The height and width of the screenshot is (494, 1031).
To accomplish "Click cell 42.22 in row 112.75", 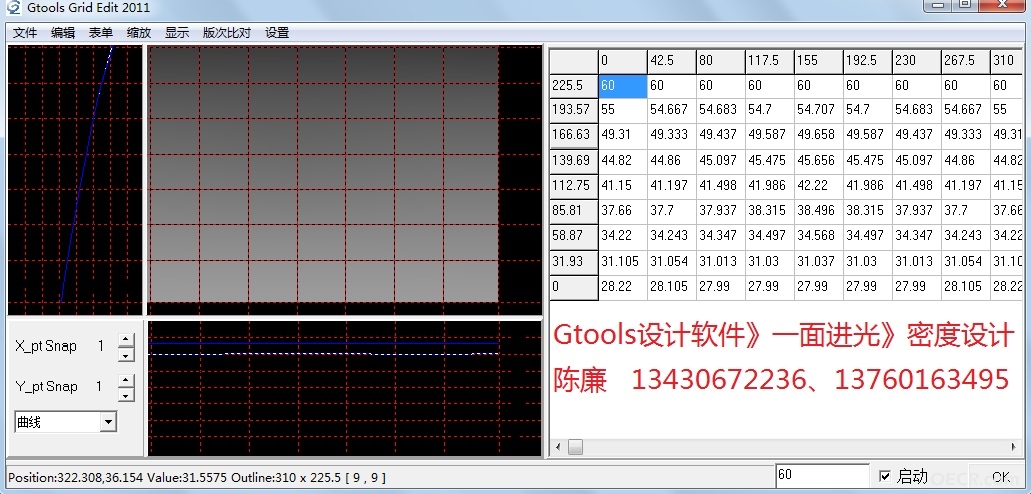I will coord(819,186).
